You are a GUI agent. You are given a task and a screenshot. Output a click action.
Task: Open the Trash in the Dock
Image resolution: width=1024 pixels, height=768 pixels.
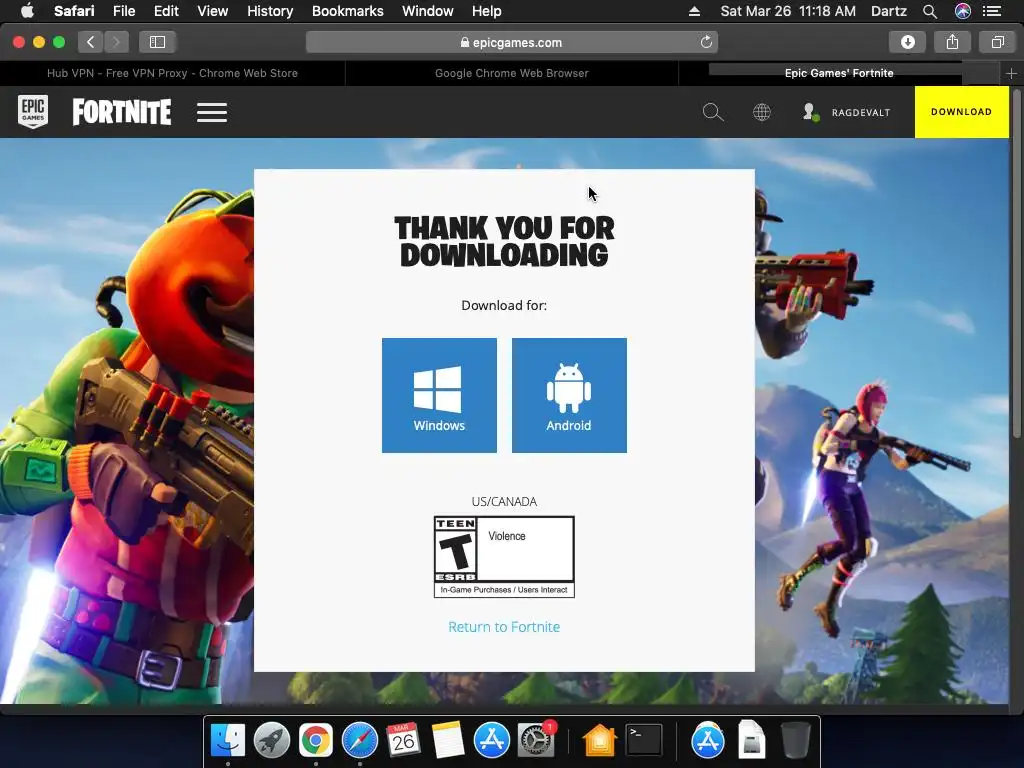click(x=795, y=741)
